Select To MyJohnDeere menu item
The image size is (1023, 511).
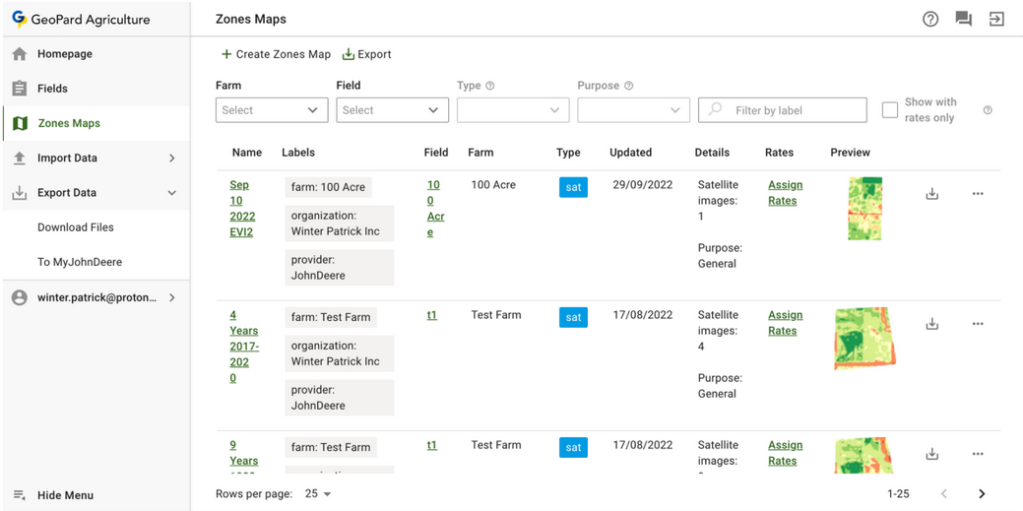tap(79, 262)
